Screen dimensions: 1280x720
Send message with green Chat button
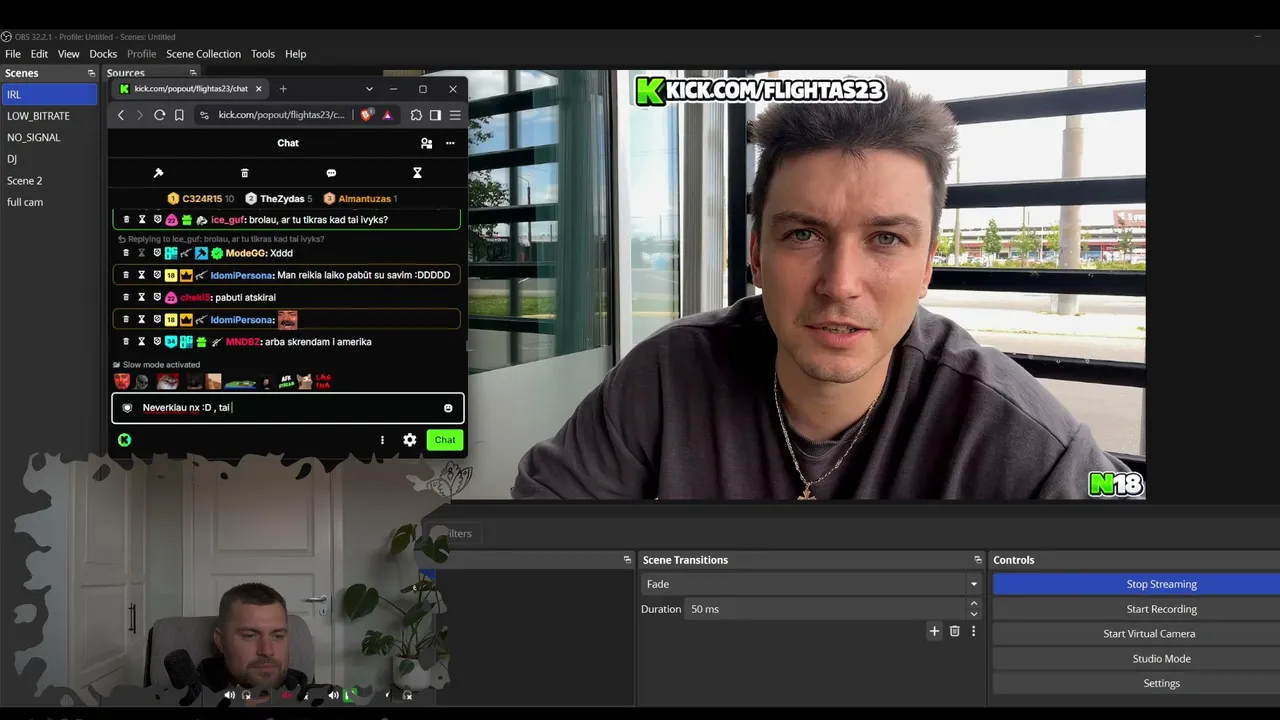click(x=445, y=440)
